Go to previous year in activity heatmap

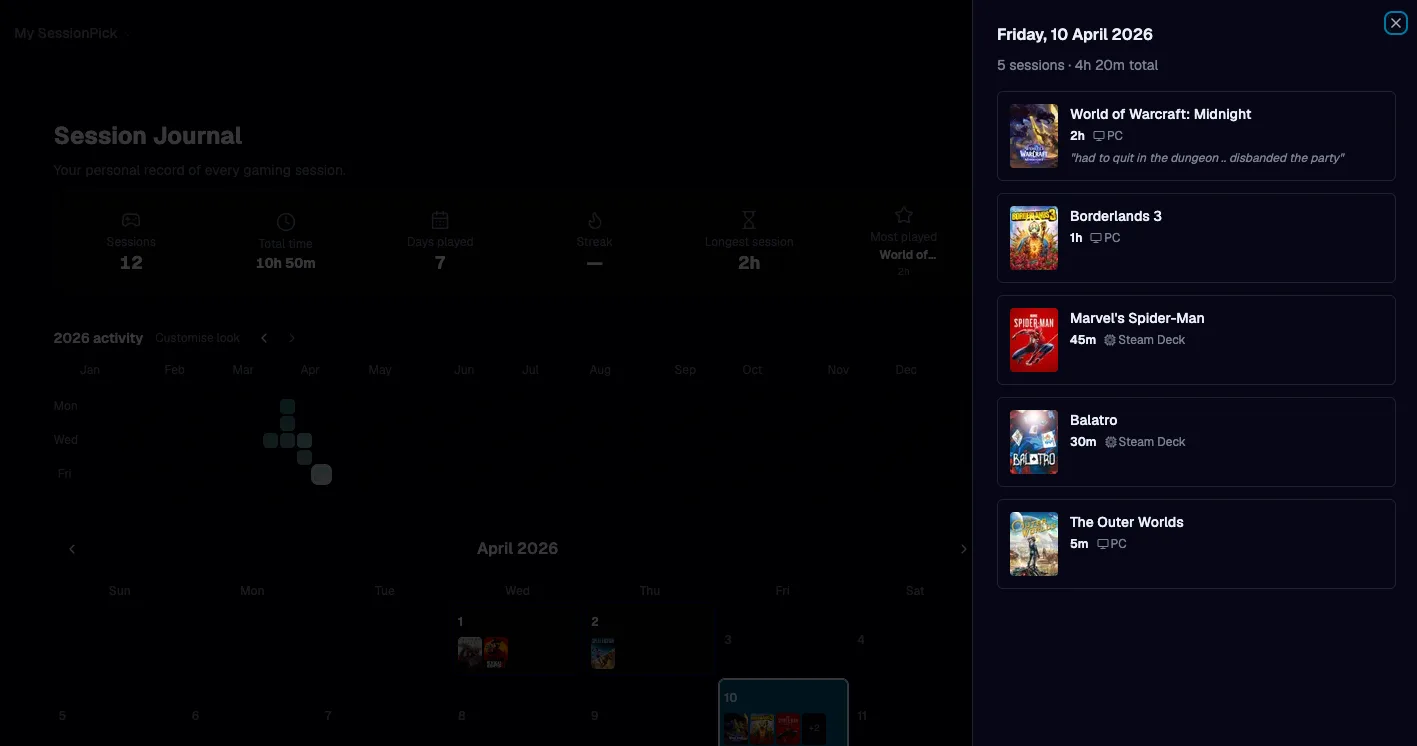[x=264, y=338]
